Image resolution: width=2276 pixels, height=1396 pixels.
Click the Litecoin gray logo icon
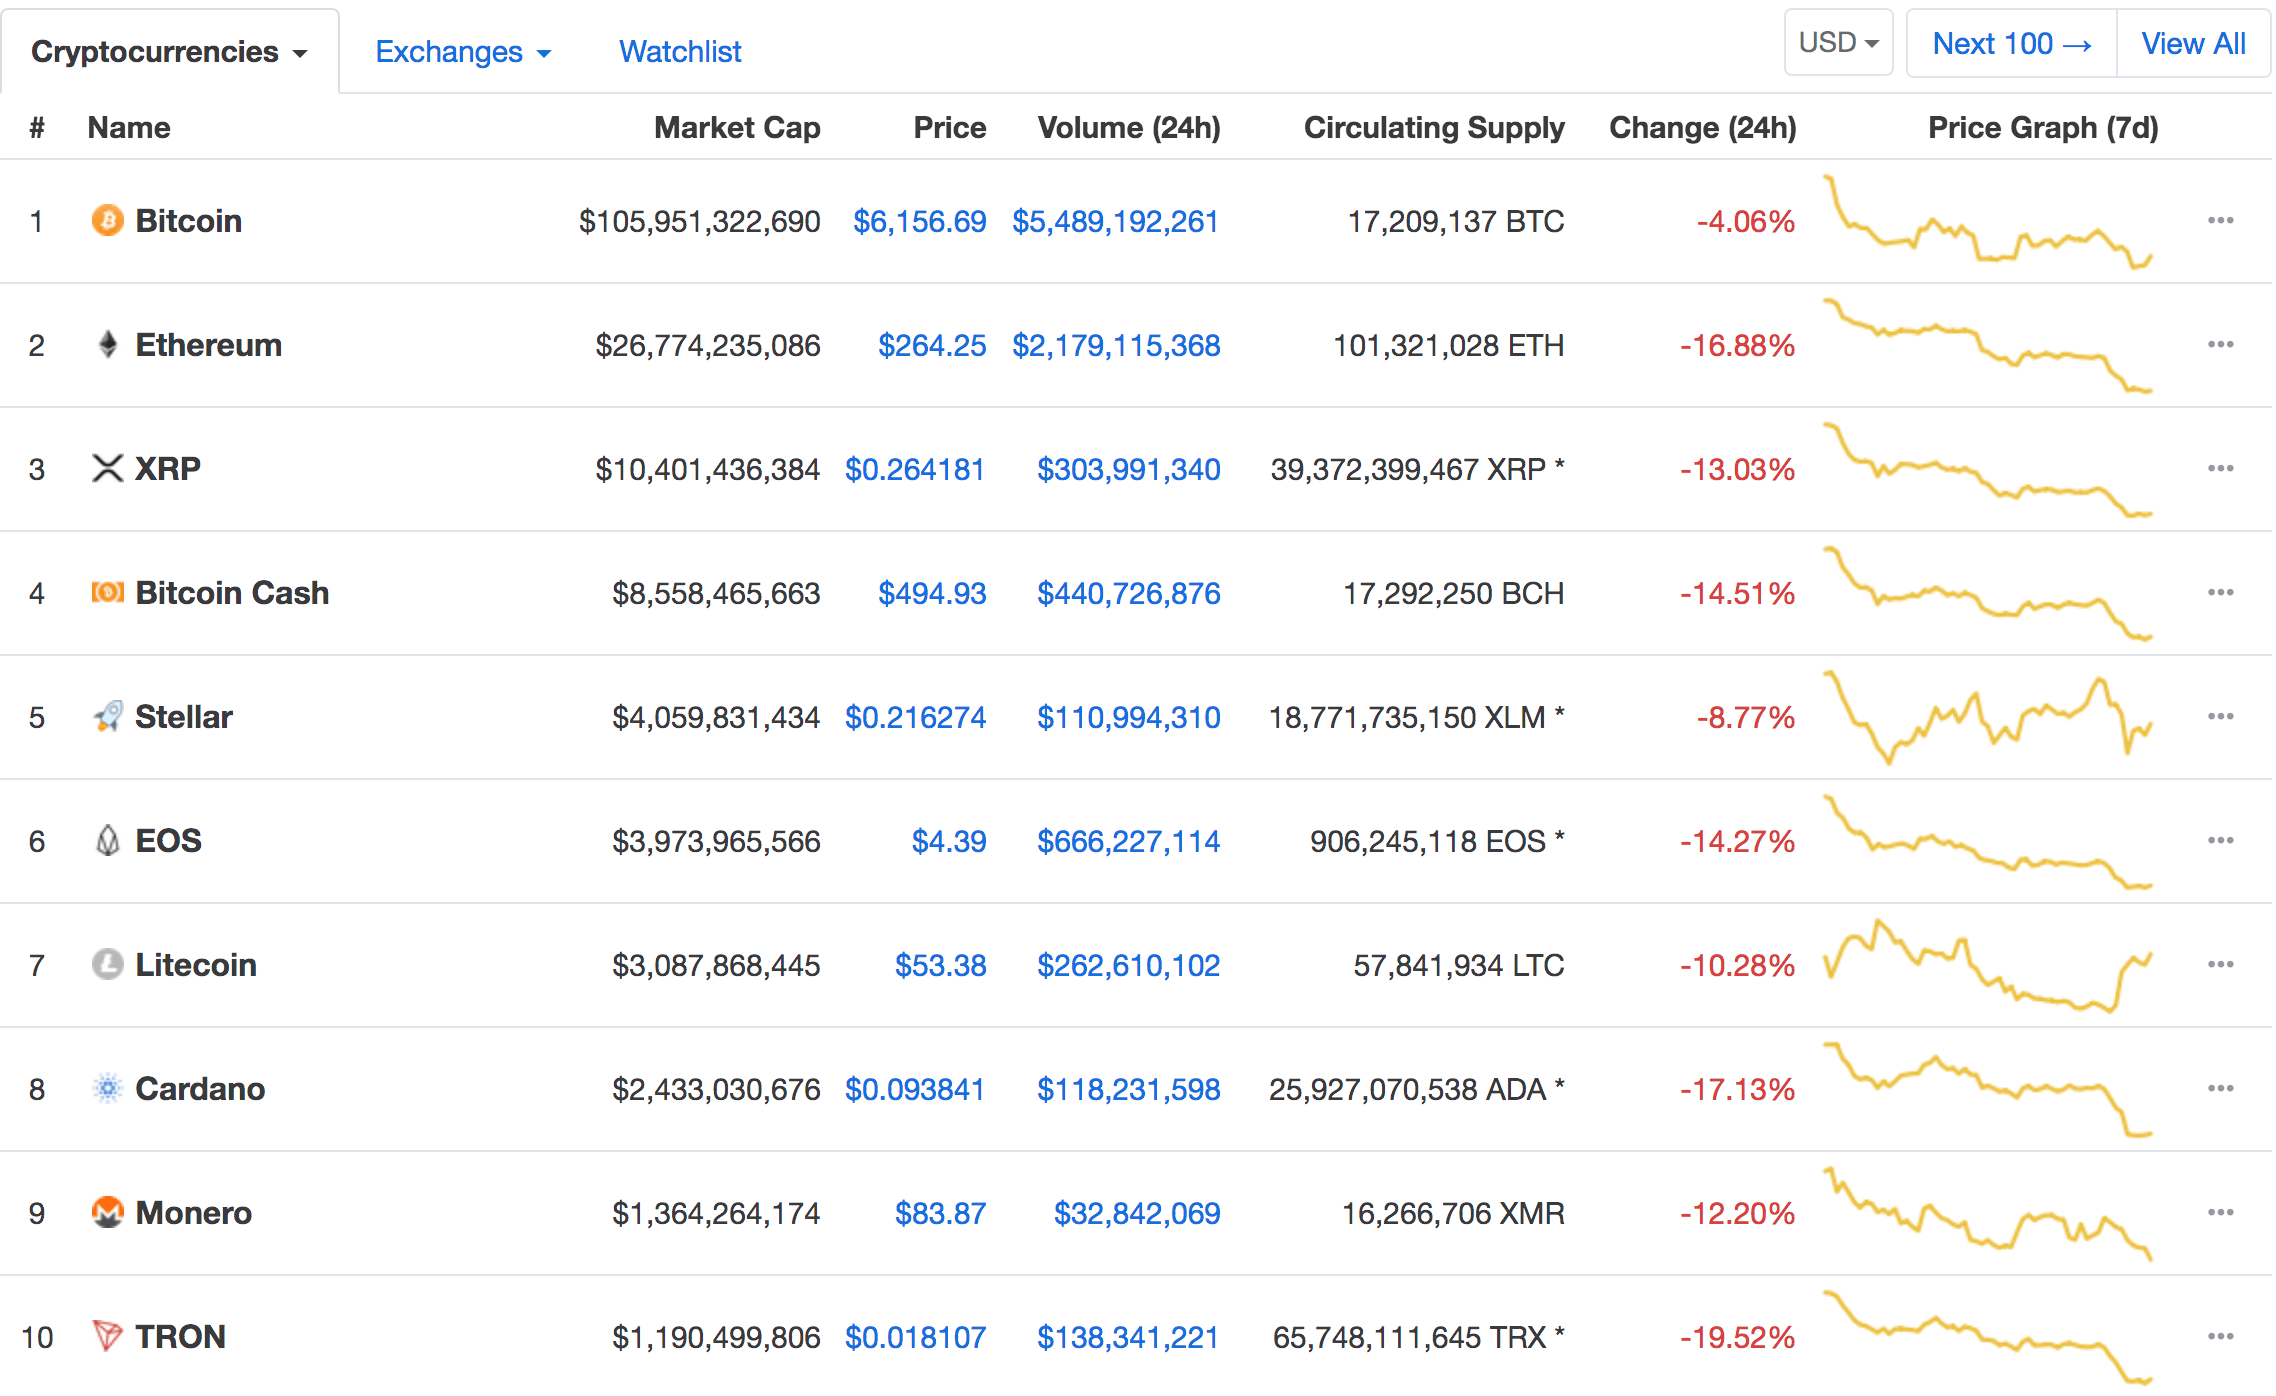coord(108,964)
